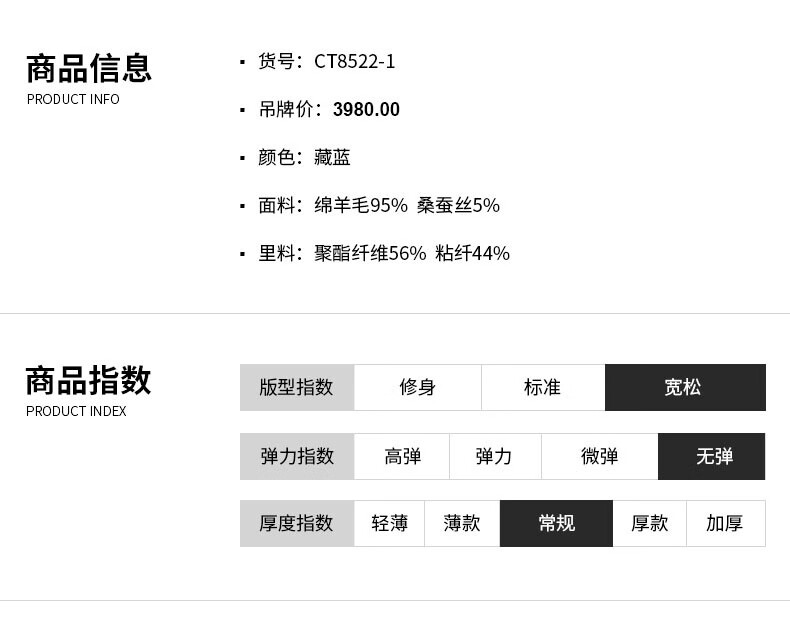
Task: Choose 无弹 in elasticity row
Action: pyautogui.click(x=711, y=456)
